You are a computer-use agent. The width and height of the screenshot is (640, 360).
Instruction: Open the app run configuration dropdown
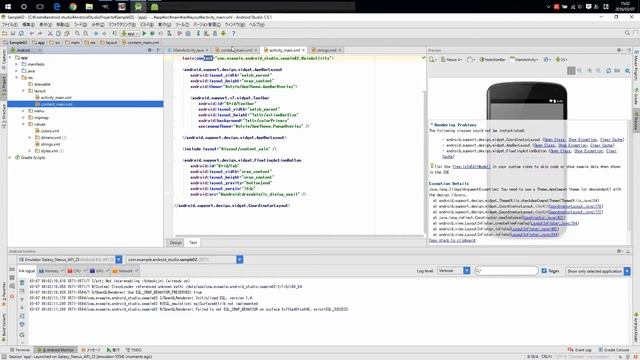130,33
